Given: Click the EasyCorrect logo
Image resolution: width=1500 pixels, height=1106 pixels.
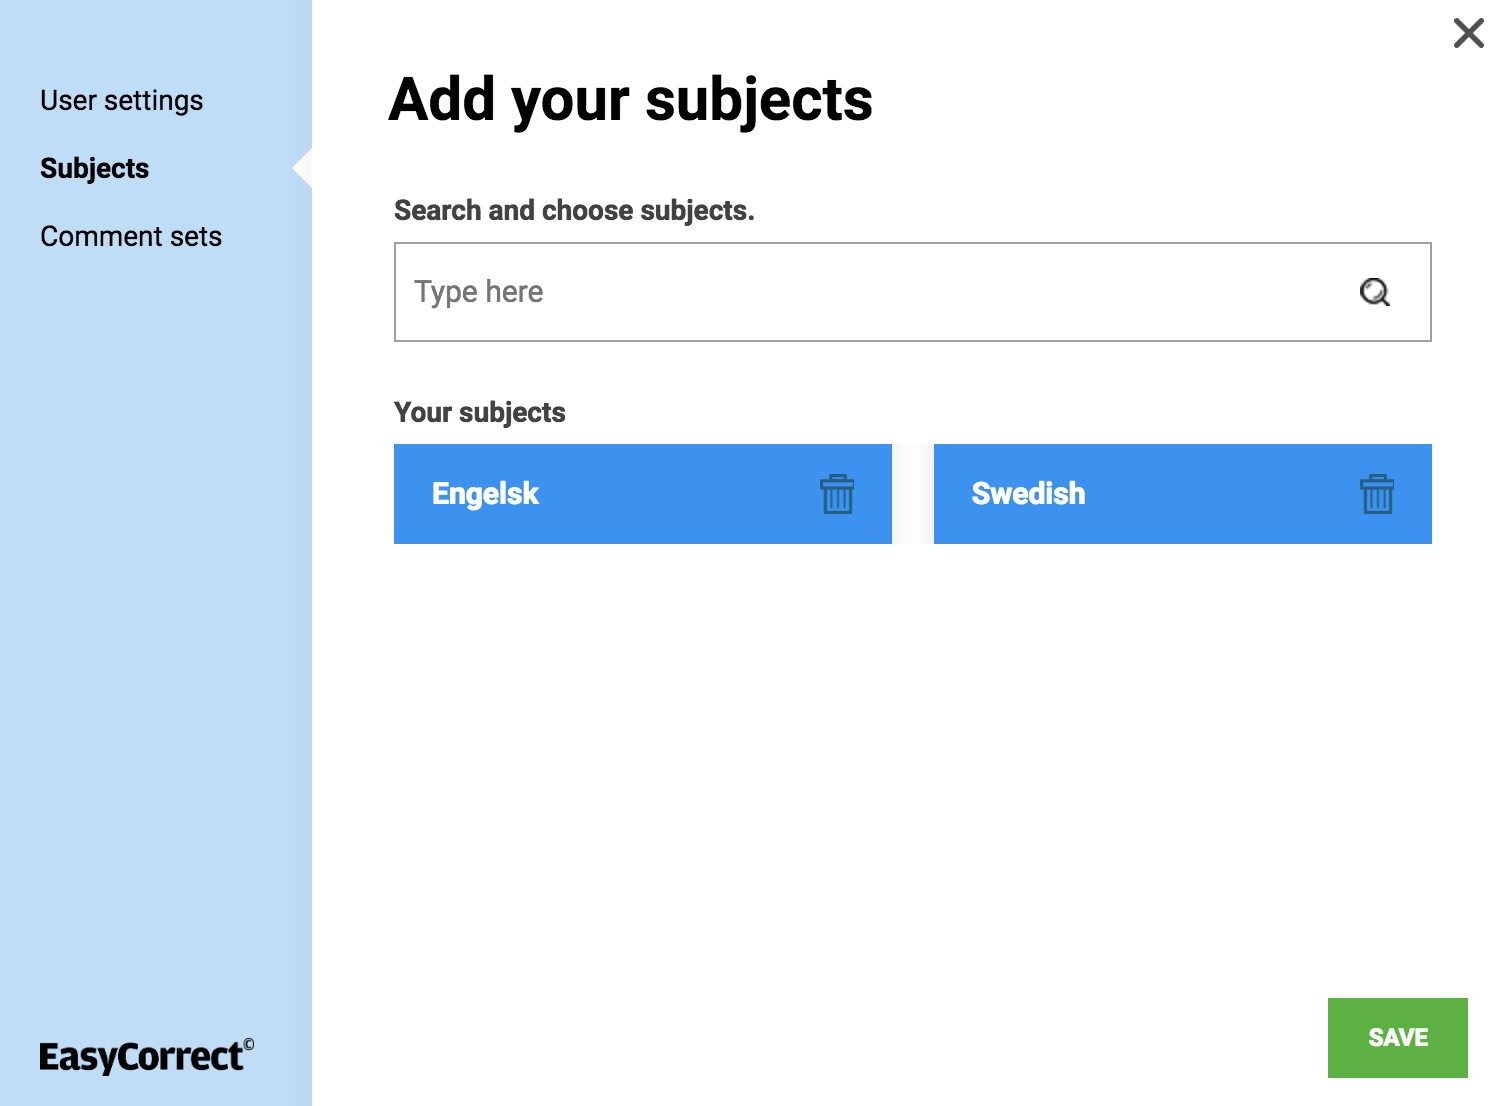Looking at the screenshot, I should [x=141, y=1057].
